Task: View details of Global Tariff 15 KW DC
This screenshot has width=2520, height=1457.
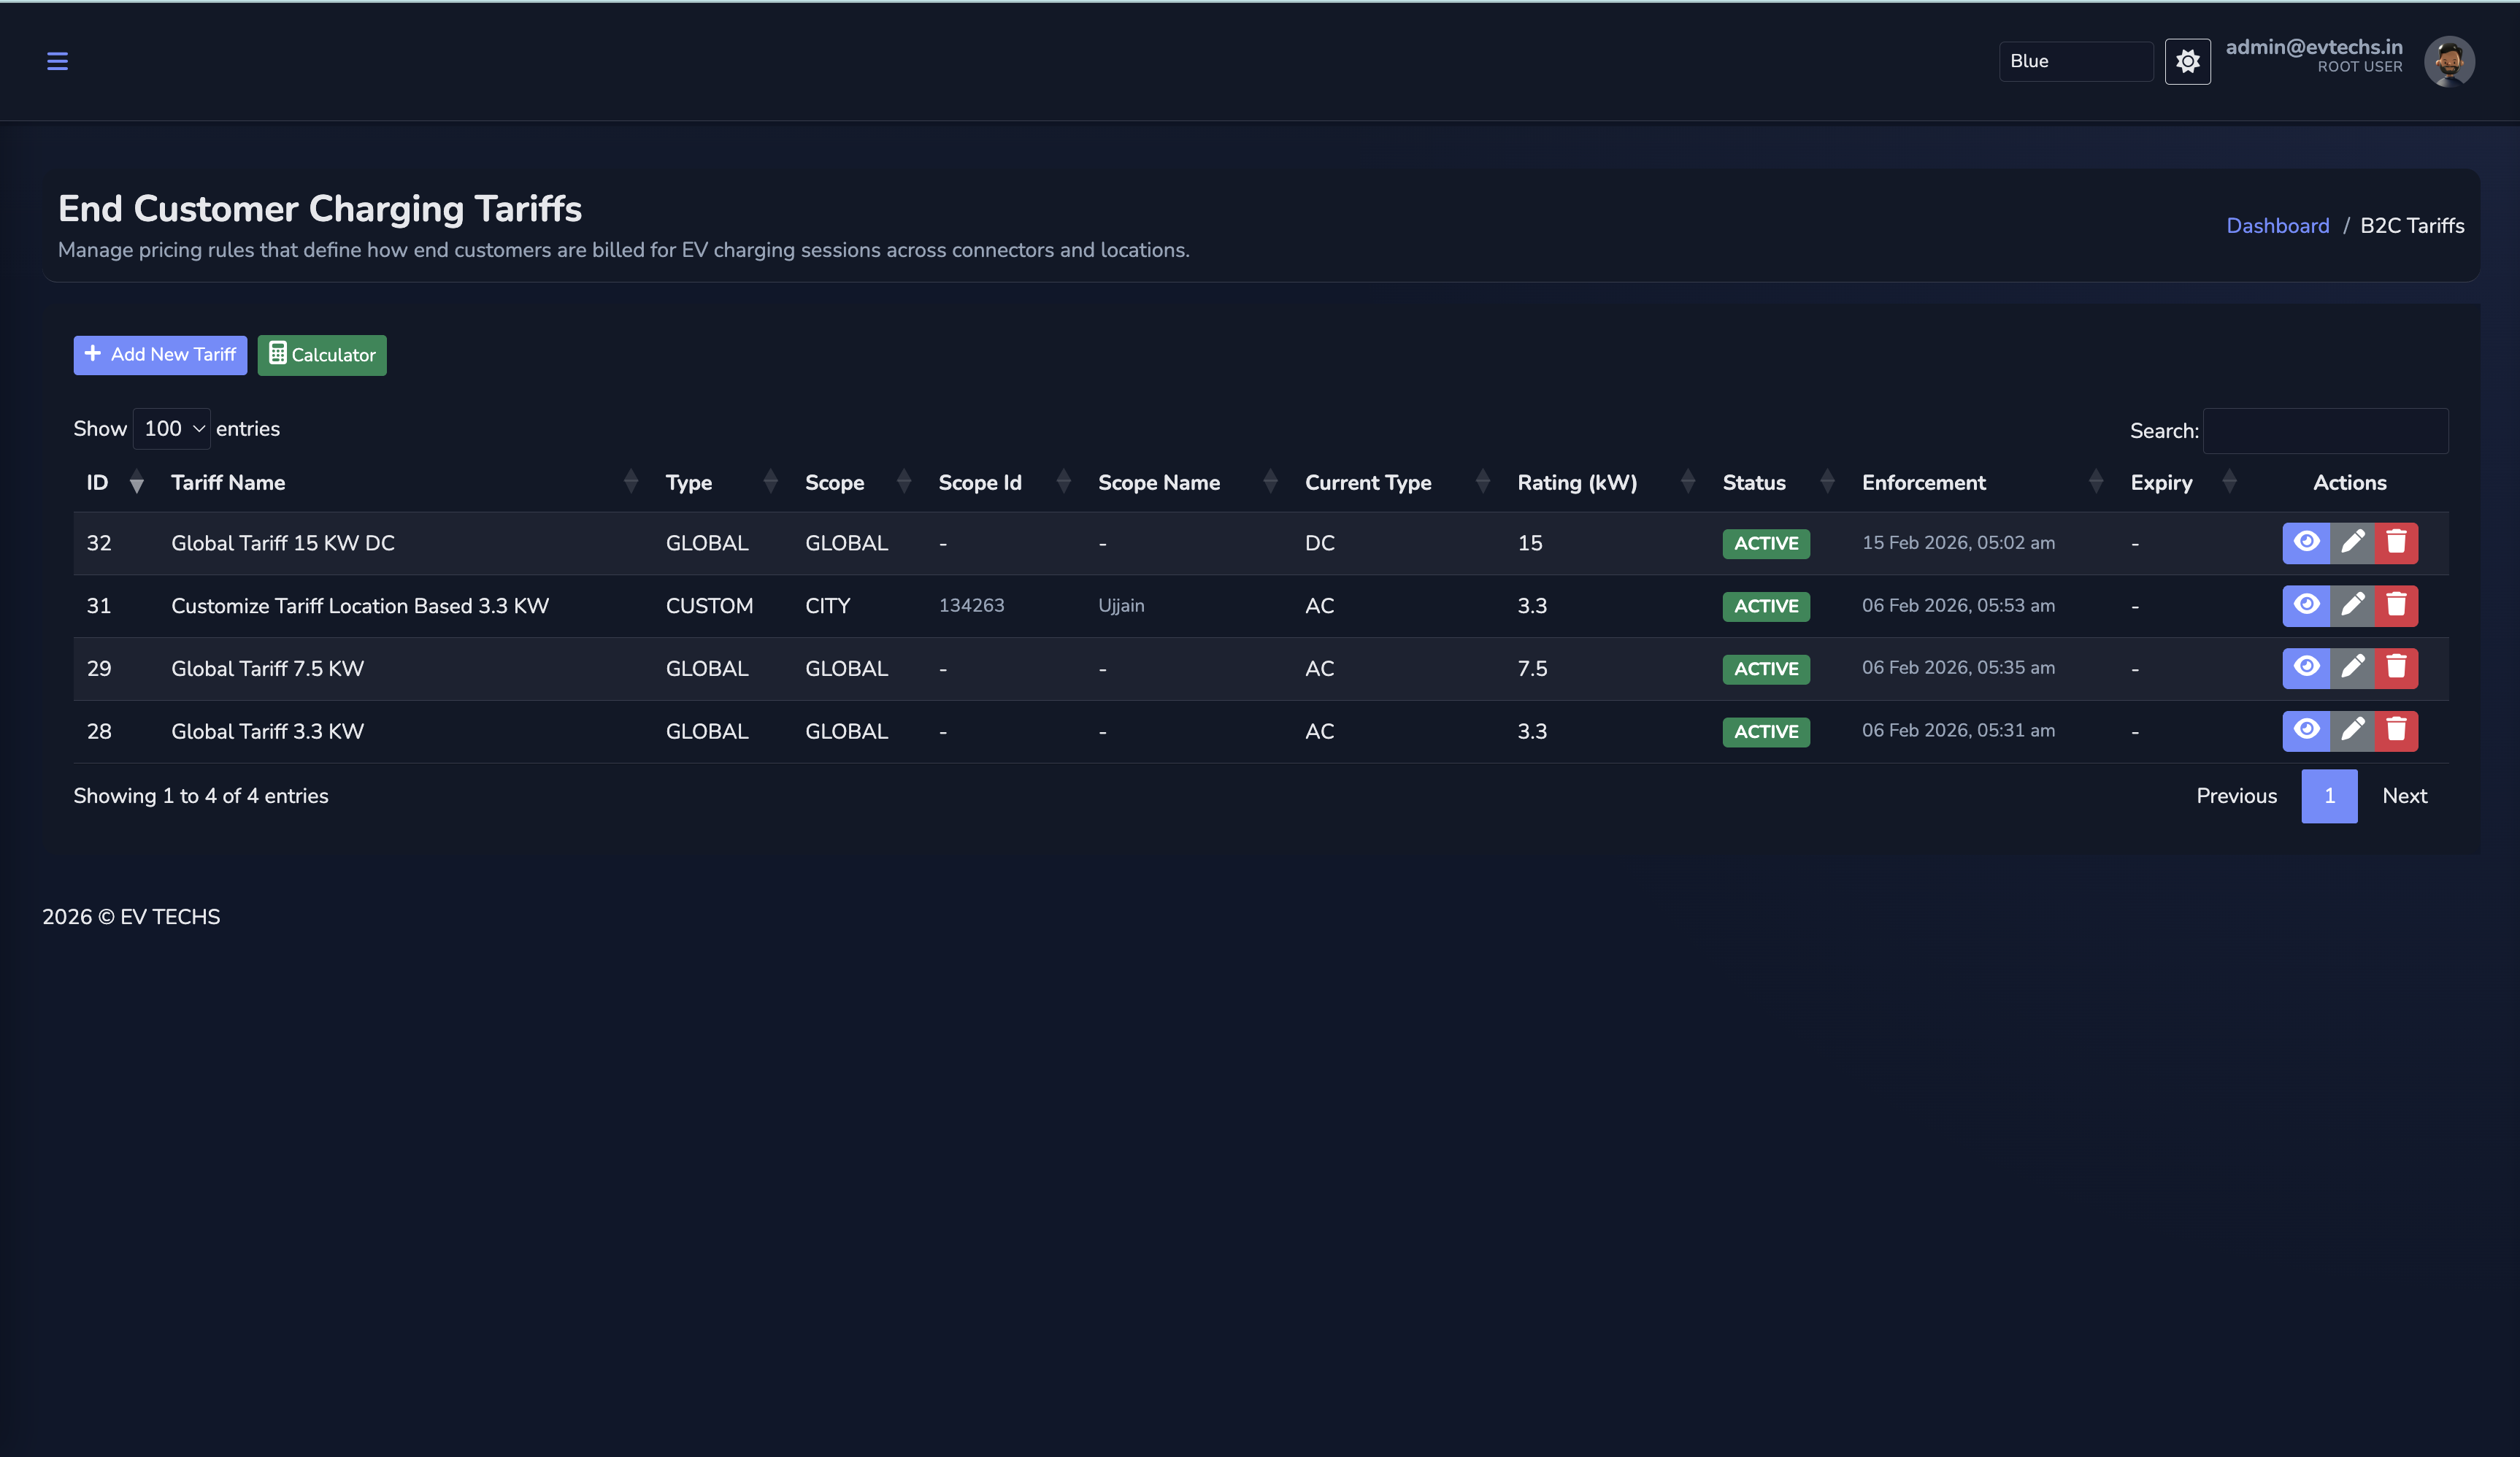Action: pos(2306,543)
